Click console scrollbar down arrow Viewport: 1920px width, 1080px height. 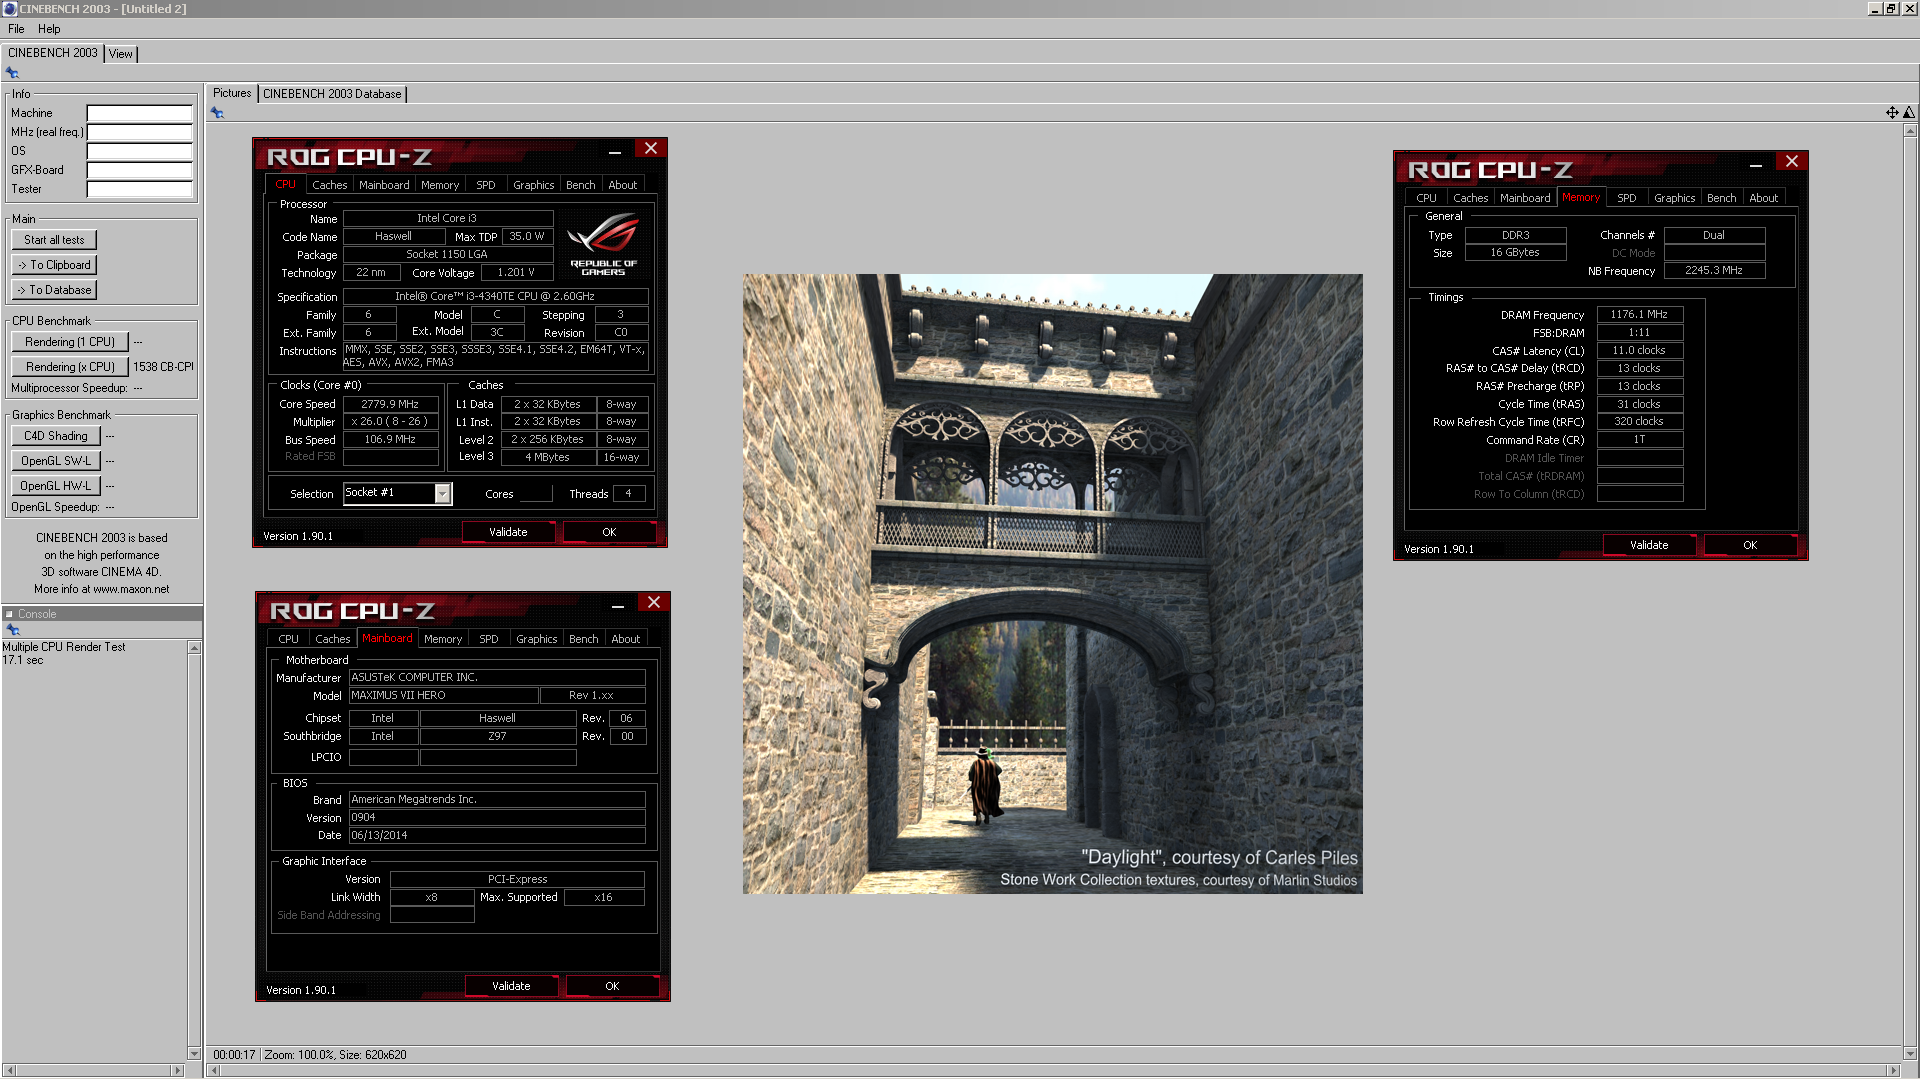(x=194, y=1053)
